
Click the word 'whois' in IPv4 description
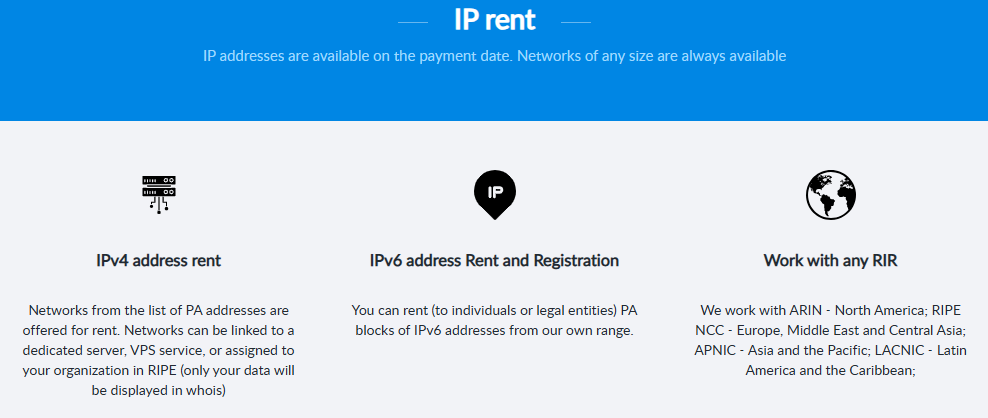204,390
